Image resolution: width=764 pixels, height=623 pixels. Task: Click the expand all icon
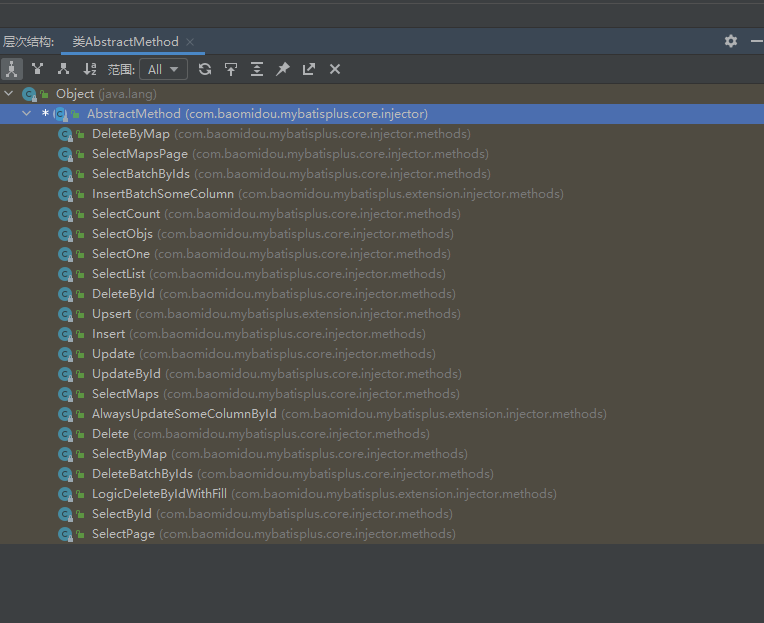point(257,69)
